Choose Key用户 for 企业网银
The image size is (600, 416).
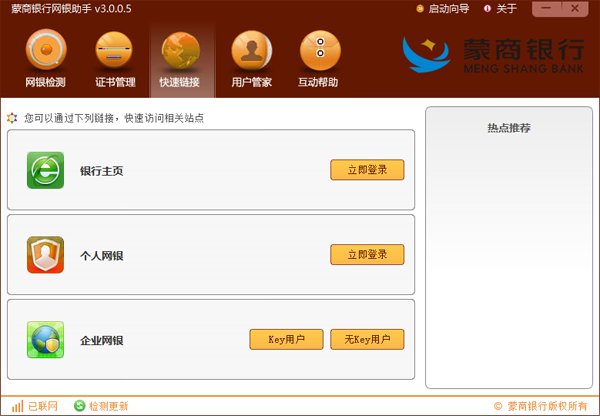(286, 339)
